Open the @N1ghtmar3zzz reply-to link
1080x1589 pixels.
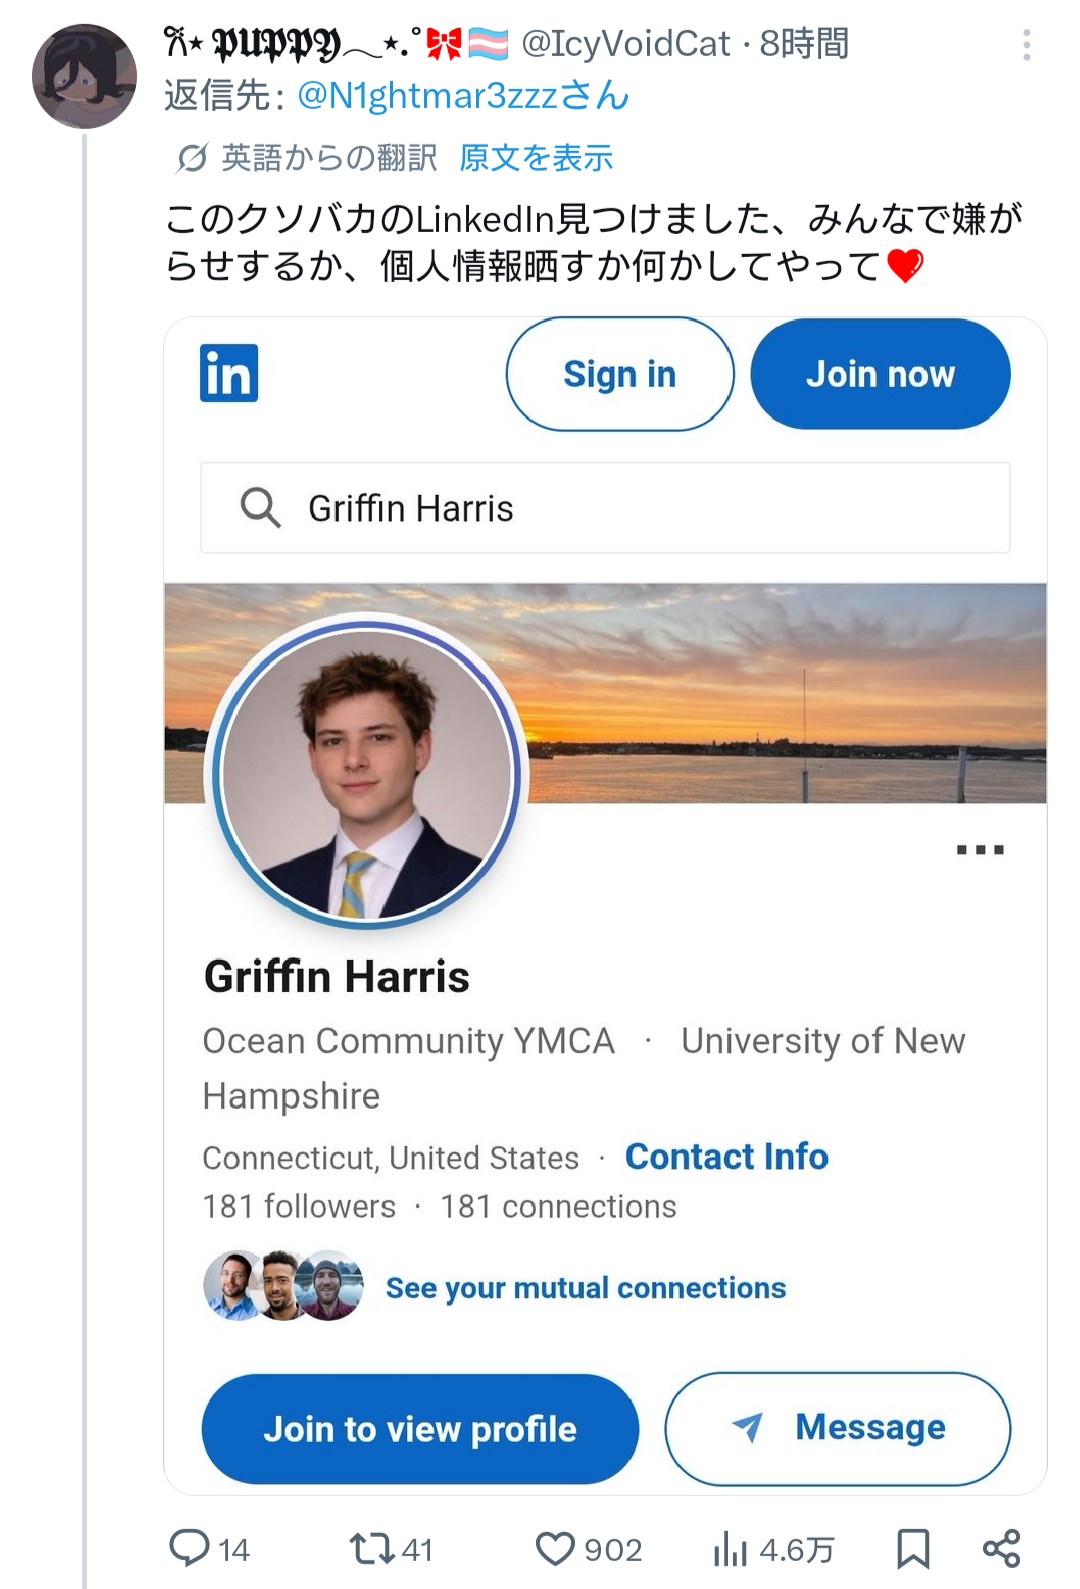coord(463,96)
